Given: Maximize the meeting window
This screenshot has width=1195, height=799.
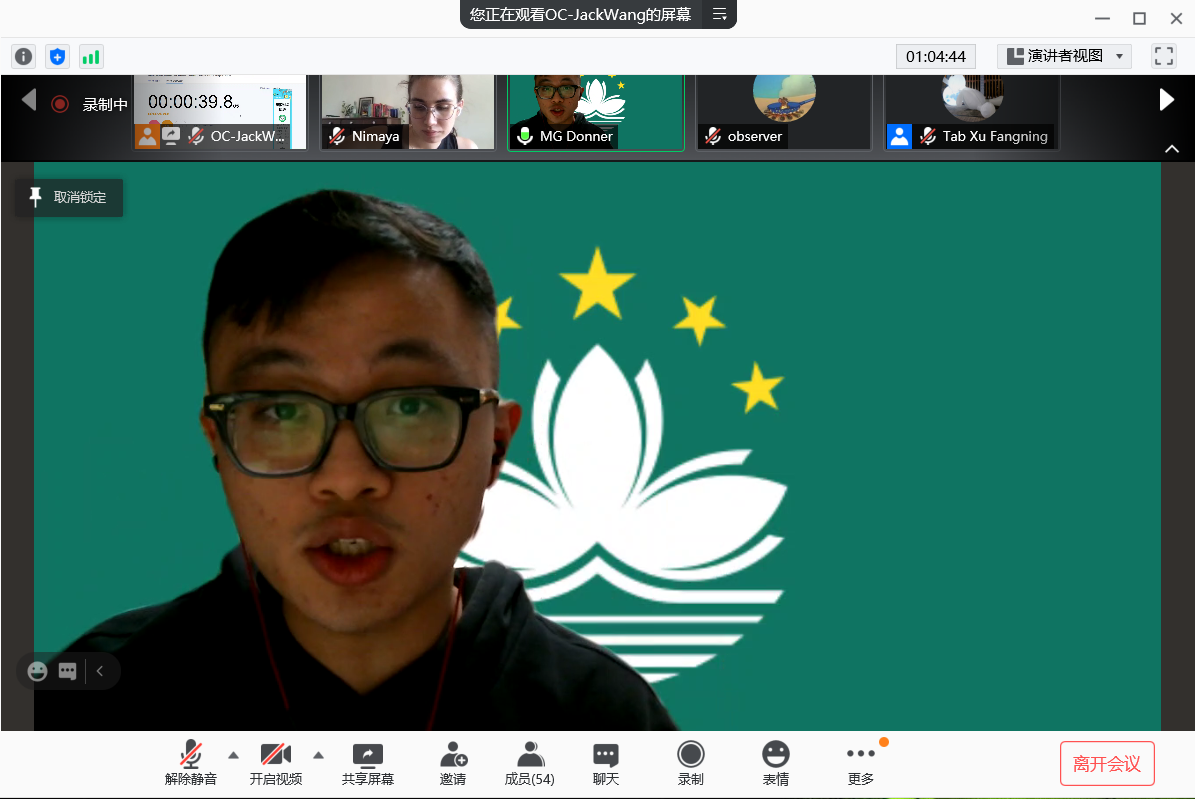Looking at the screenshot, I should [1139, 18].
